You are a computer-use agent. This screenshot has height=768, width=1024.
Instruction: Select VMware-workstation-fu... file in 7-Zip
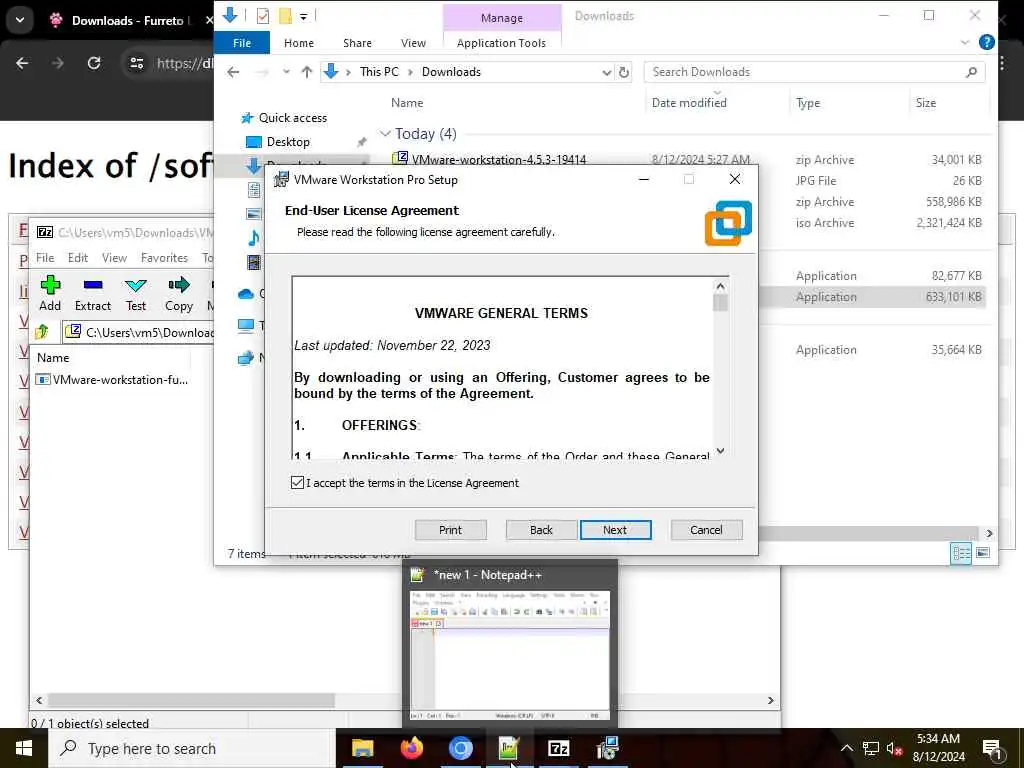tap(112, 379)
